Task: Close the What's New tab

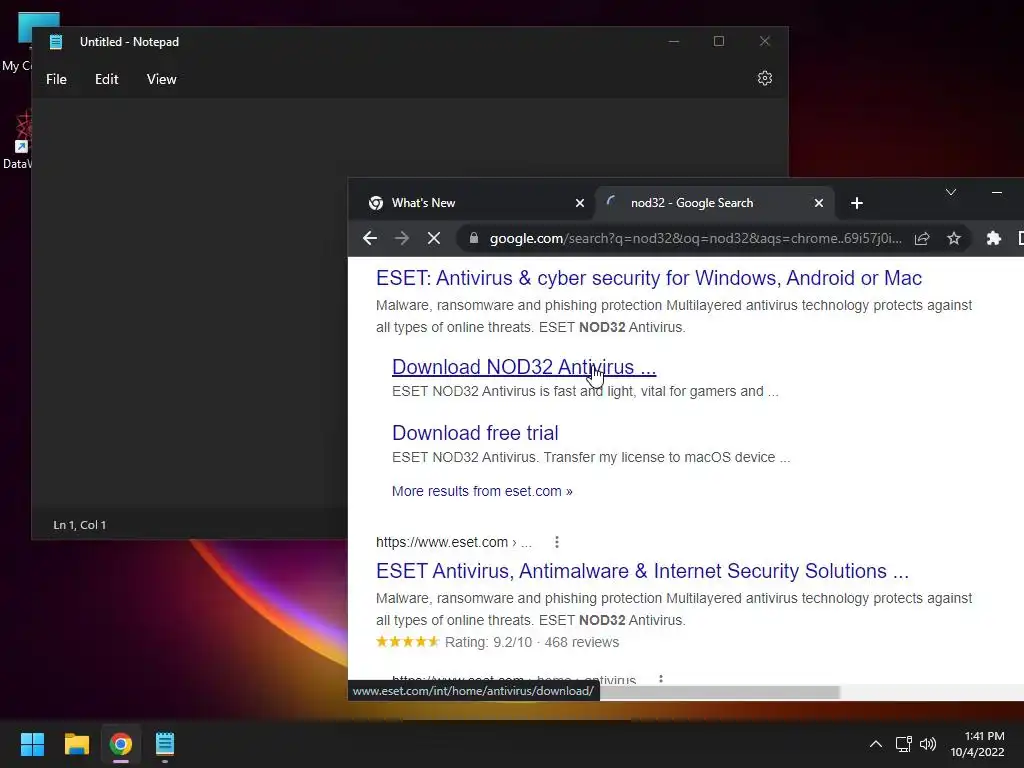Action: click(579, 203)
